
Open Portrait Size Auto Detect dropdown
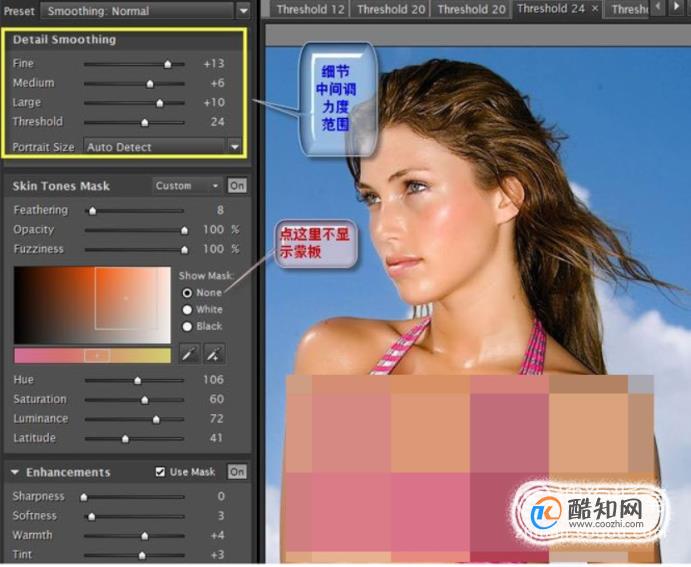coord(163,147)
